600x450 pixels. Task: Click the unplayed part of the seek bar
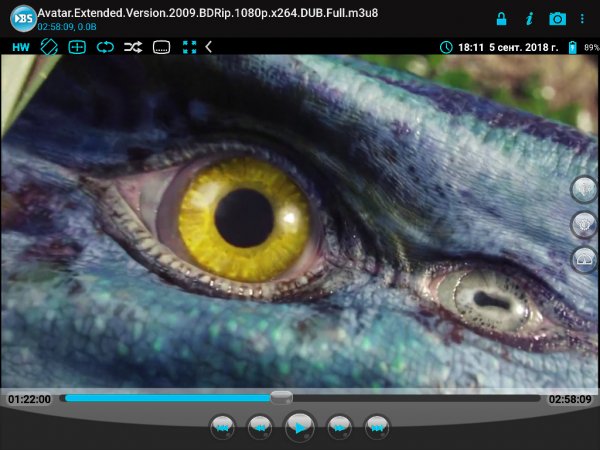(x=416, y=398)
